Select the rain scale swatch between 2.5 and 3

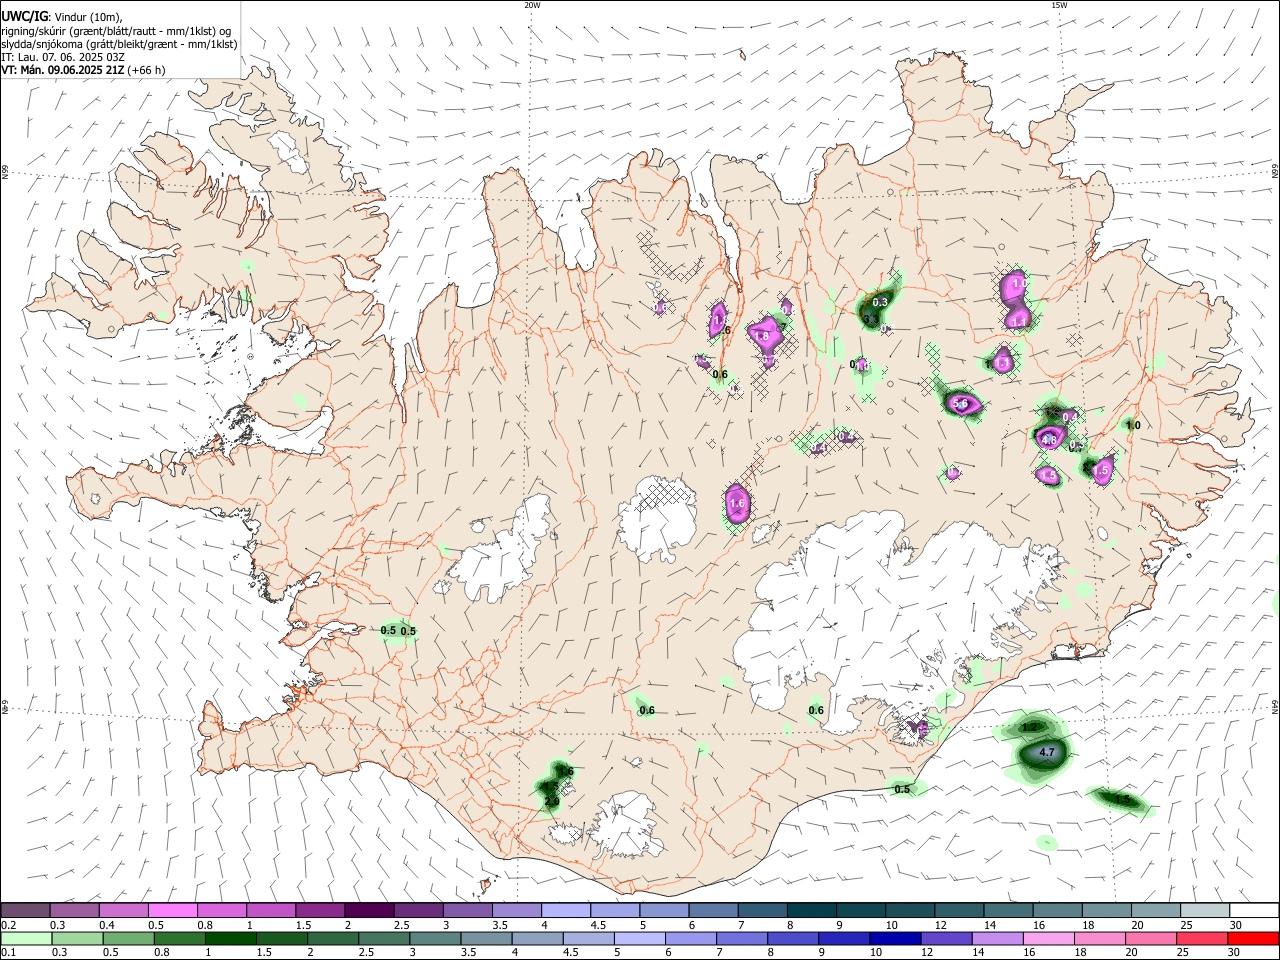click(x=384, y=938)
